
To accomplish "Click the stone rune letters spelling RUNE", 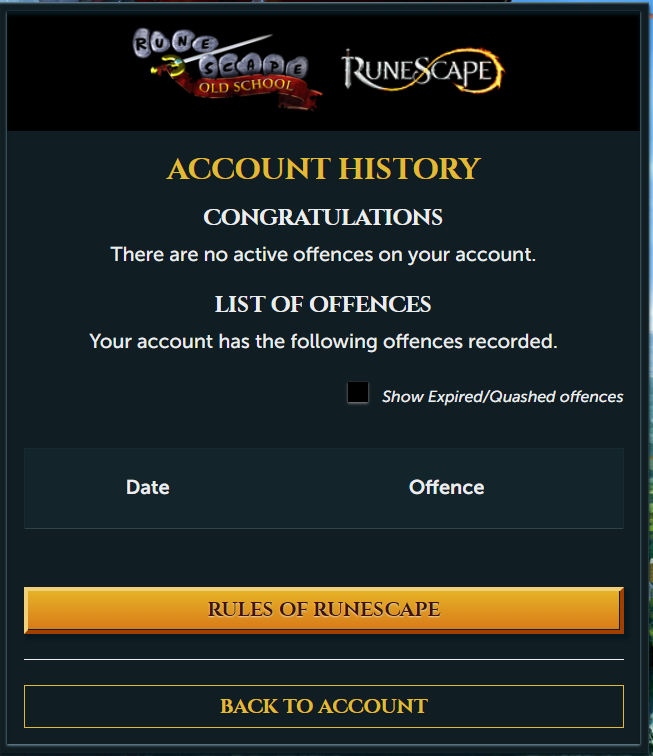I will pyautogui.click(x=174, y=43).
